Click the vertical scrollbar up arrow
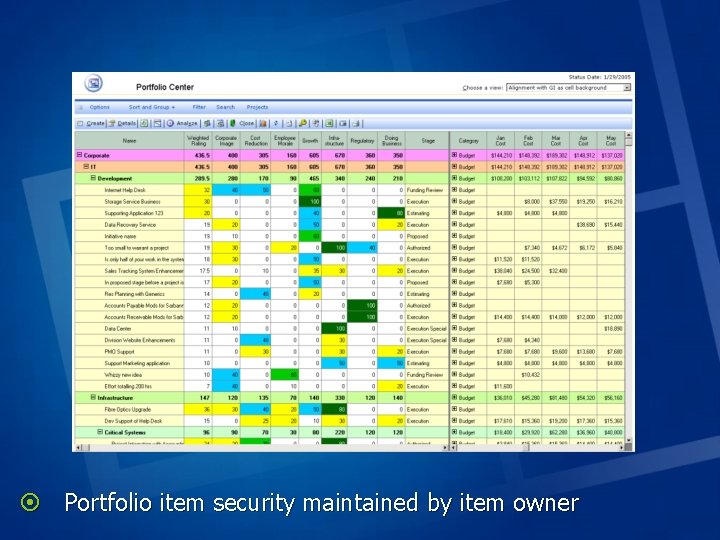 [629, 135]
